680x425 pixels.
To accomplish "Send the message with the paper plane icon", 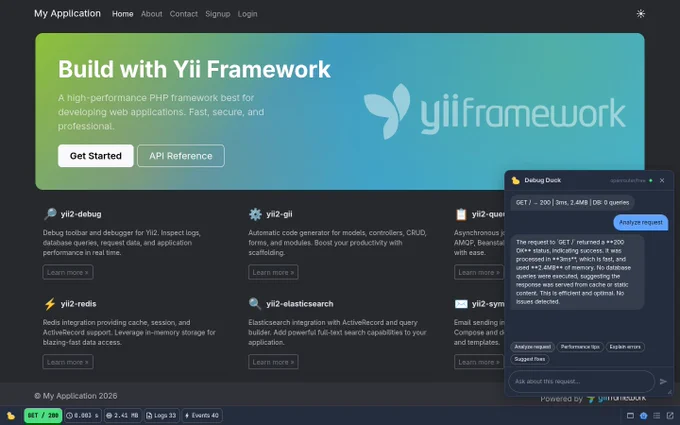I will point(663,382).
